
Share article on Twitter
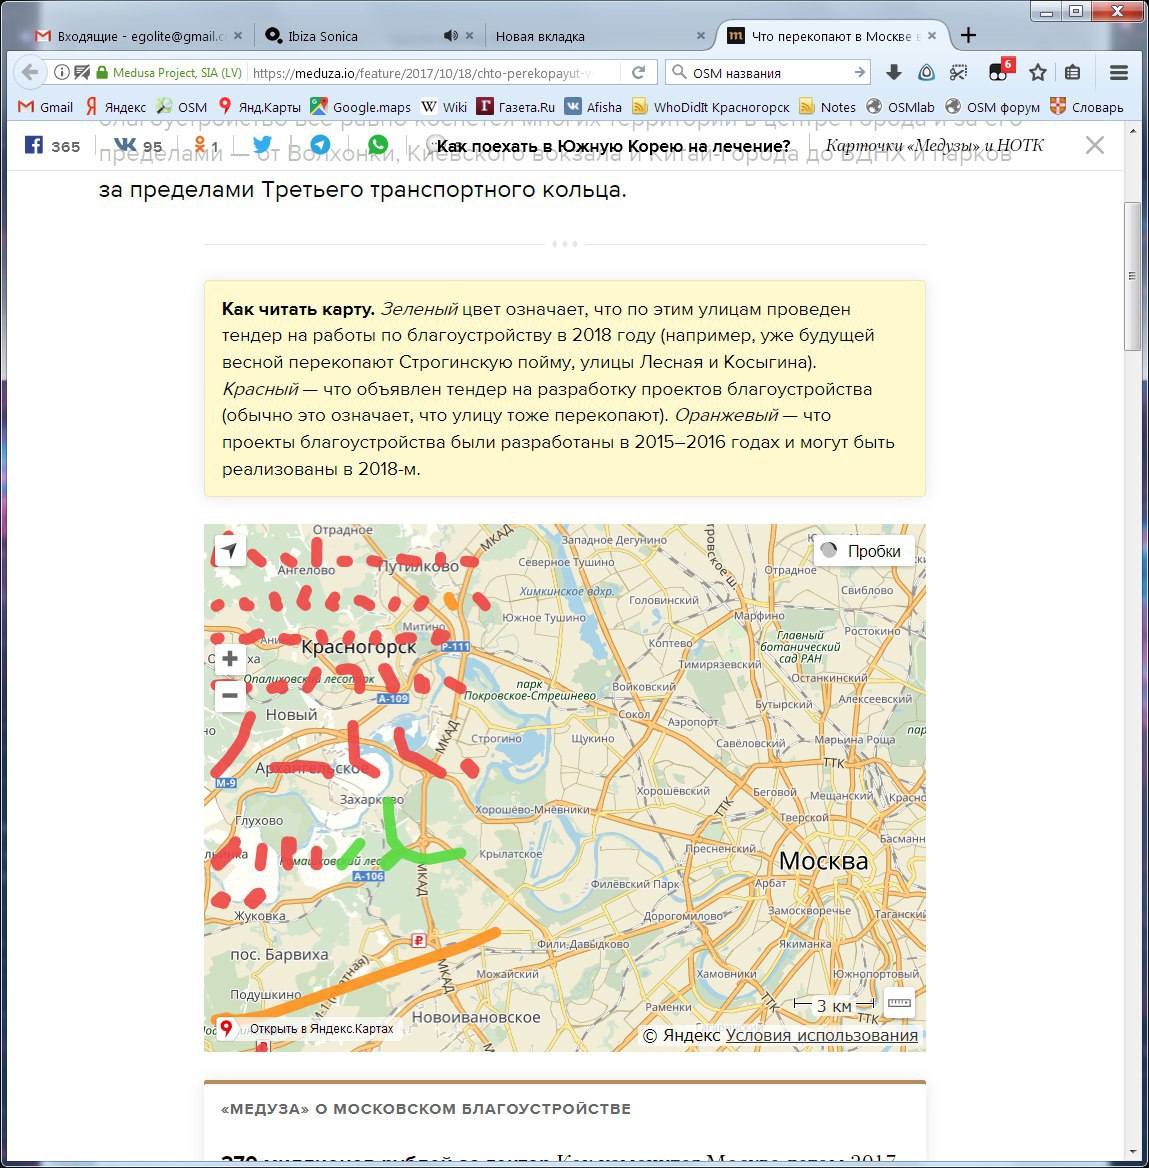point(262,145)
